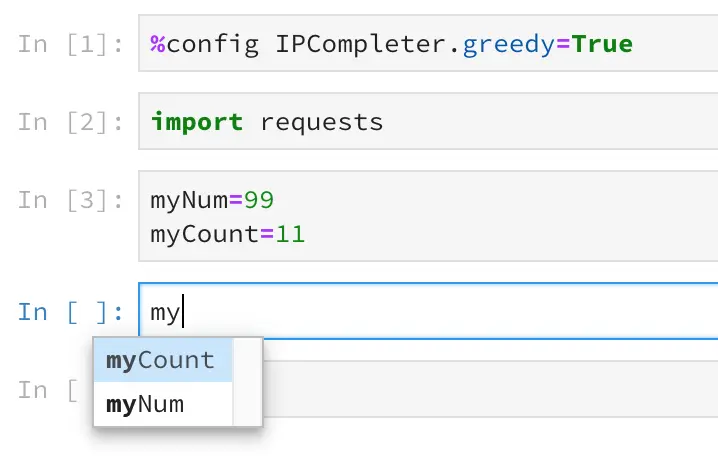
Task: Click the word "requests" in cell two
Action: coord(321,122)
